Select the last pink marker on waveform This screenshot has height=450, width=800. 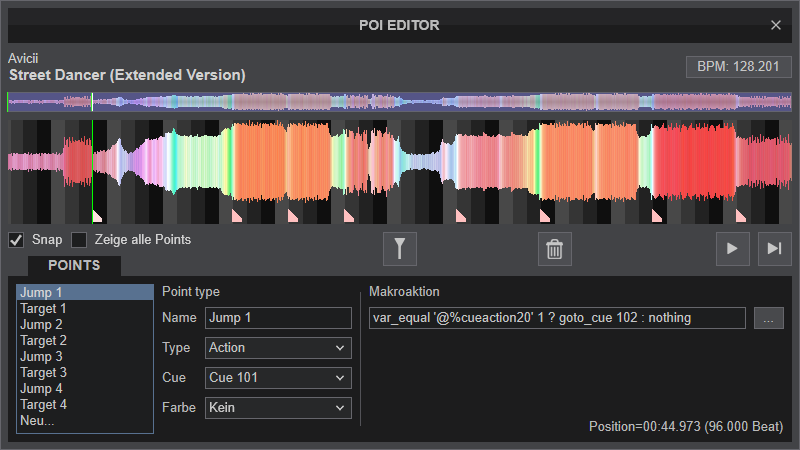741,216
